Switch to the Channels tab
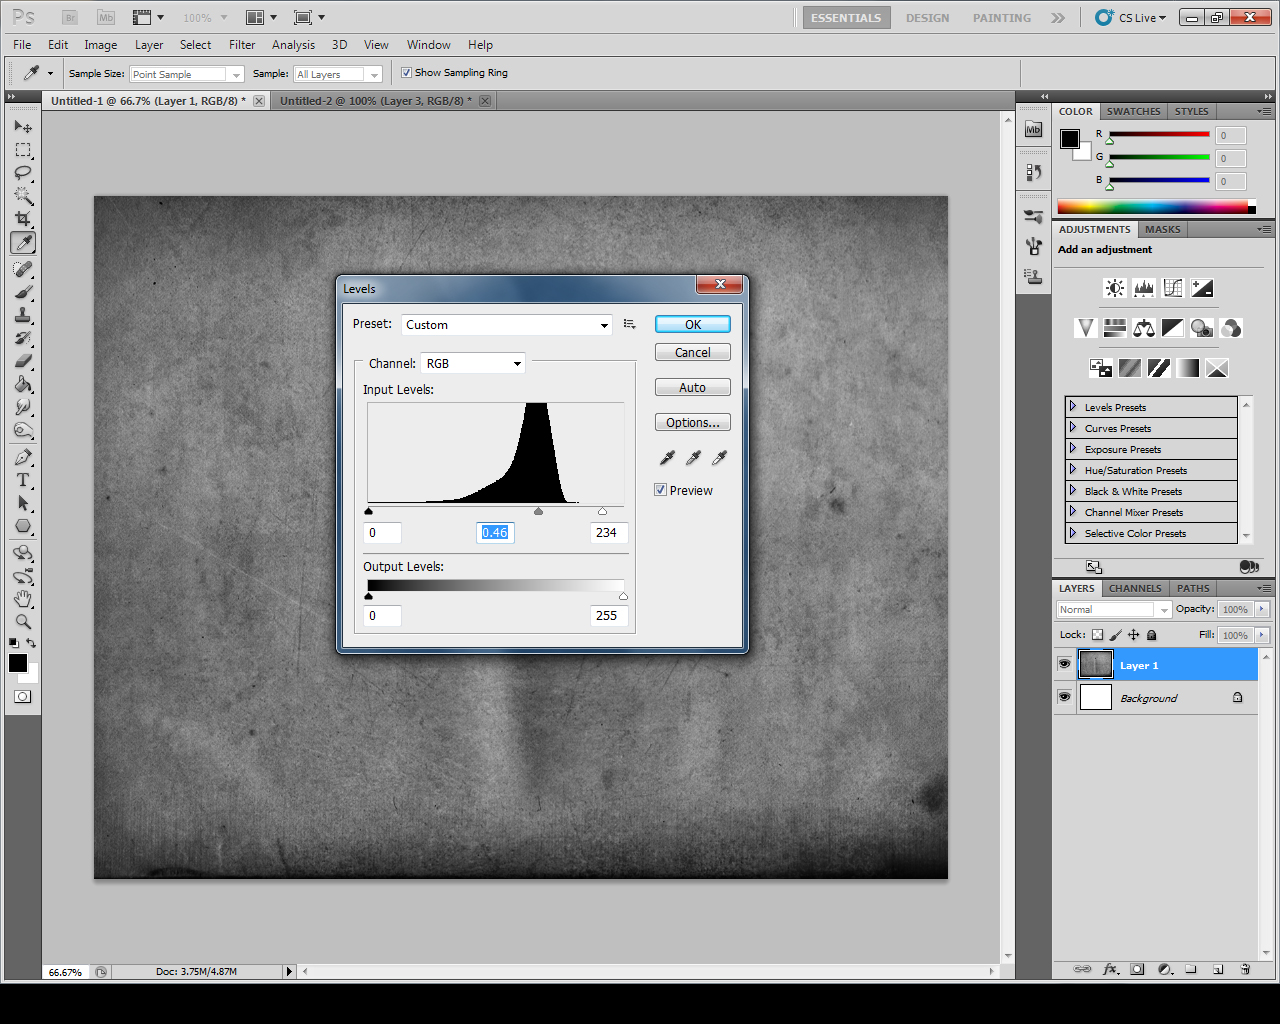Image resolution: width=1280 pixels, height=1024 pixels. [x=1135, y=589]
